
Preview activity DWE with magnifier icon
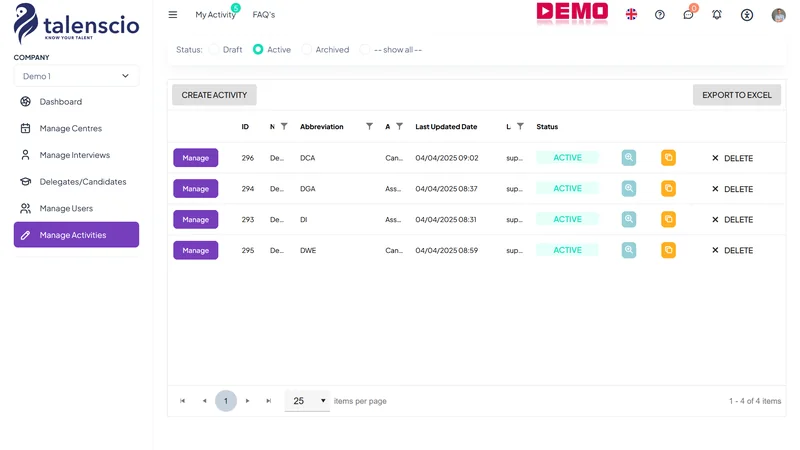click(x=629, y=250)
